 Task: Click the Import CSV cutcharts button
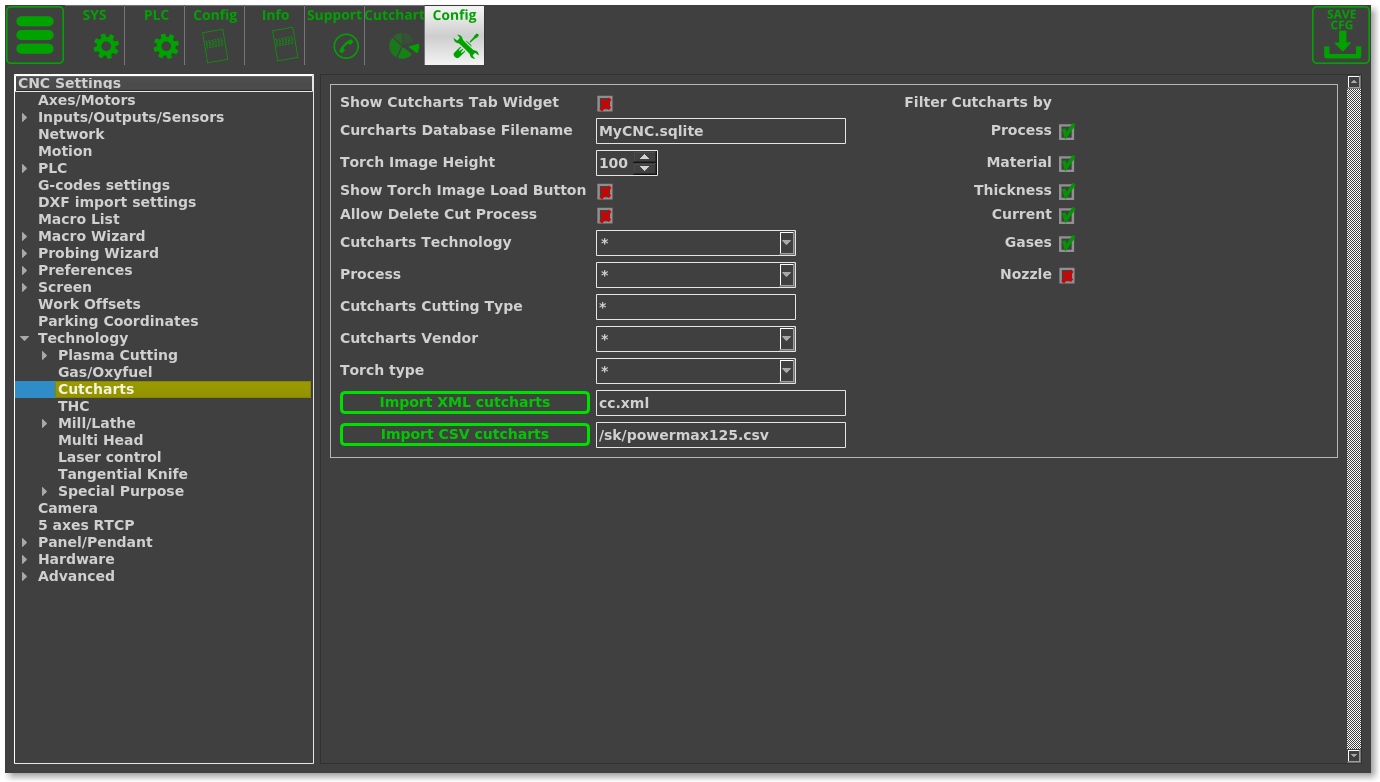point(465,434)
